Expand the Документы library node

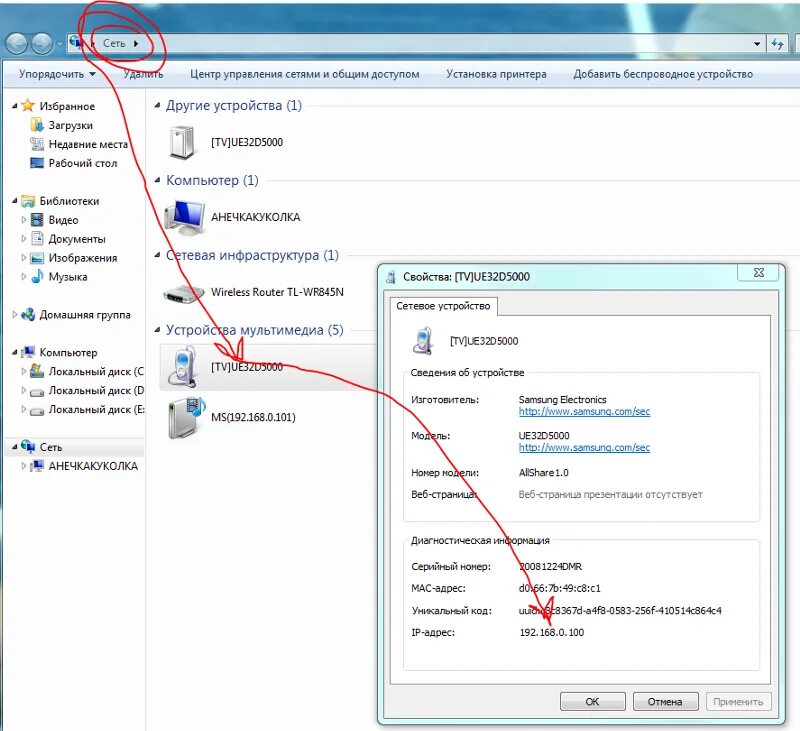[x=23, y=239]
